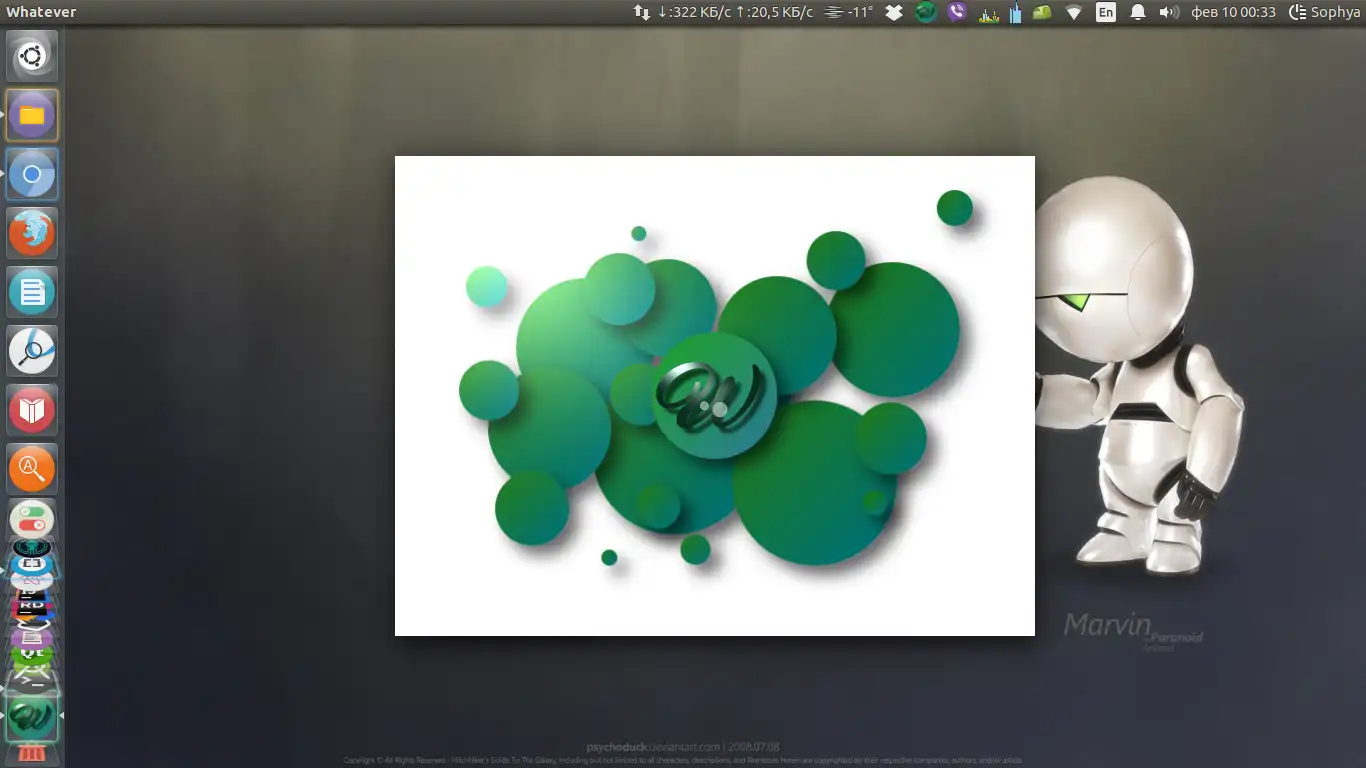Open the notifications bell indicator

pos(1137,12)
